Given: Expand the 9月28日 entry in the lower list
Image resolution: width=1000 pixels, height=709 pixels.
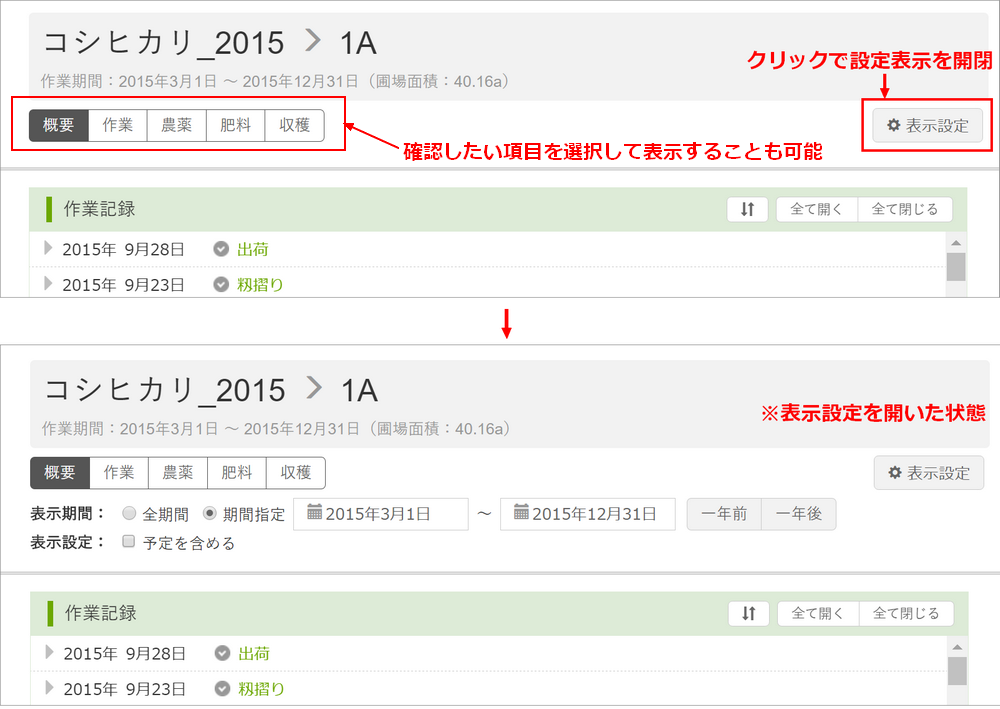Looking at the screenshot, I should pos(49,653).
